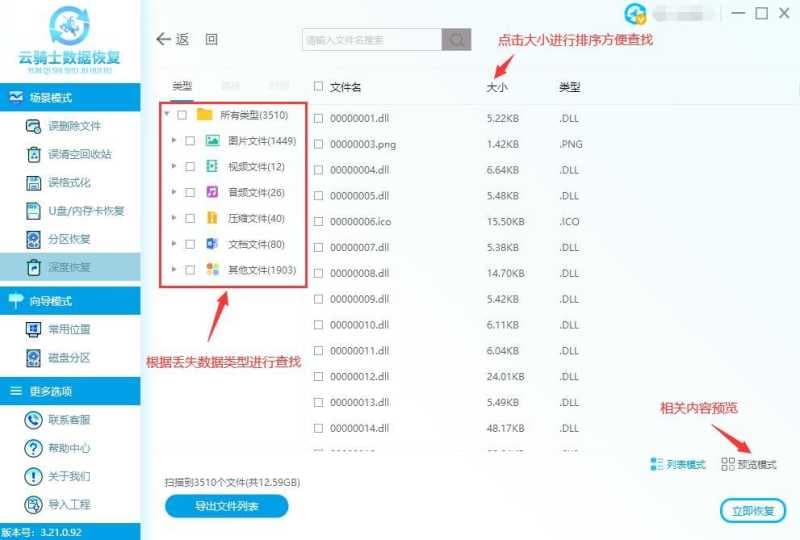Select the 类型 tab above the tree
Image resolution: width=800 pixels, height=540 pixels.
pyautogui.click(x=182, y=86)
